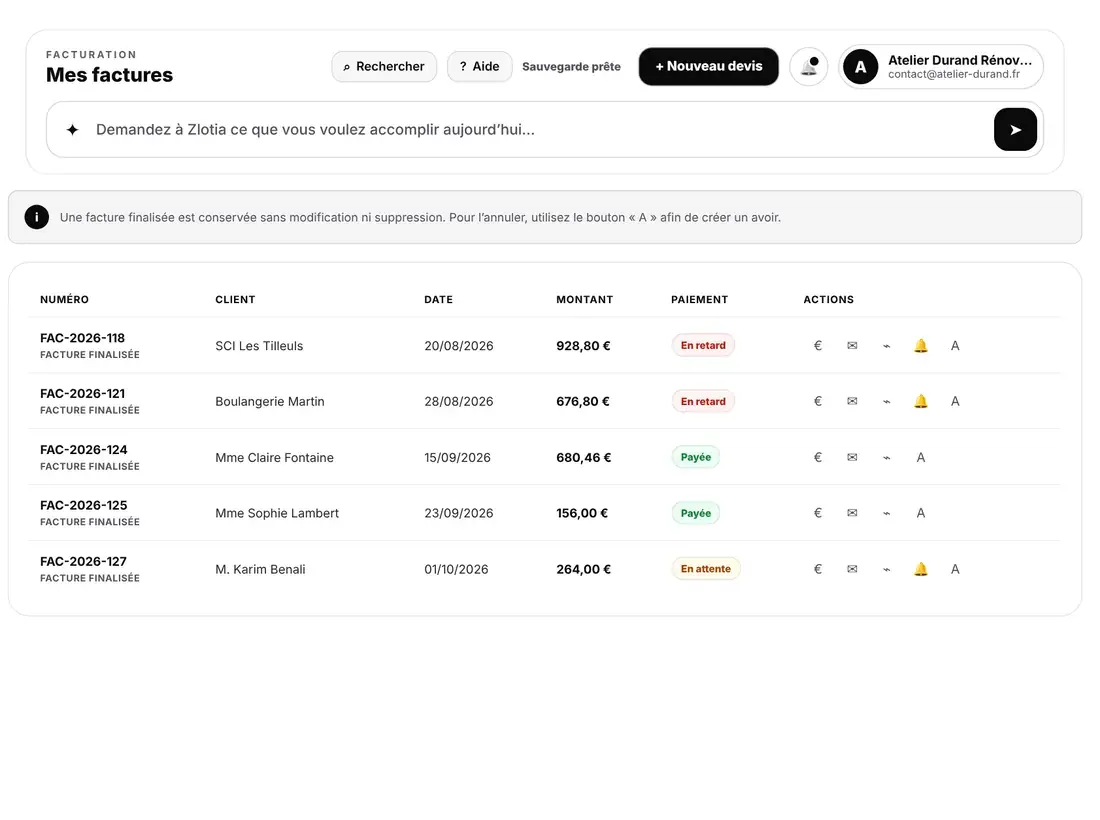Click the client name Boulangerie Martin

(x=270, y=401)
